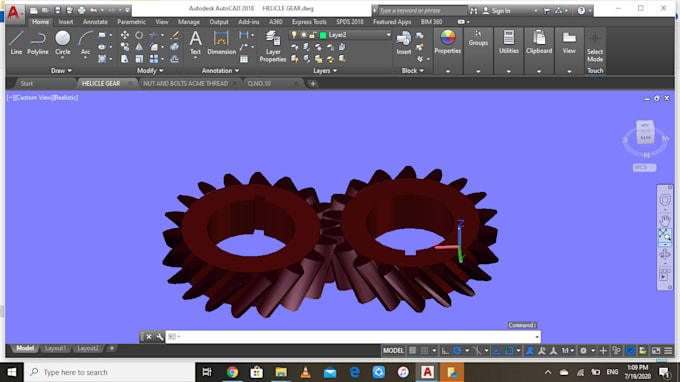The image size is (680, 382).
Task: Activate the Copy tool in Modify
Action: click(x=124, y=47)
